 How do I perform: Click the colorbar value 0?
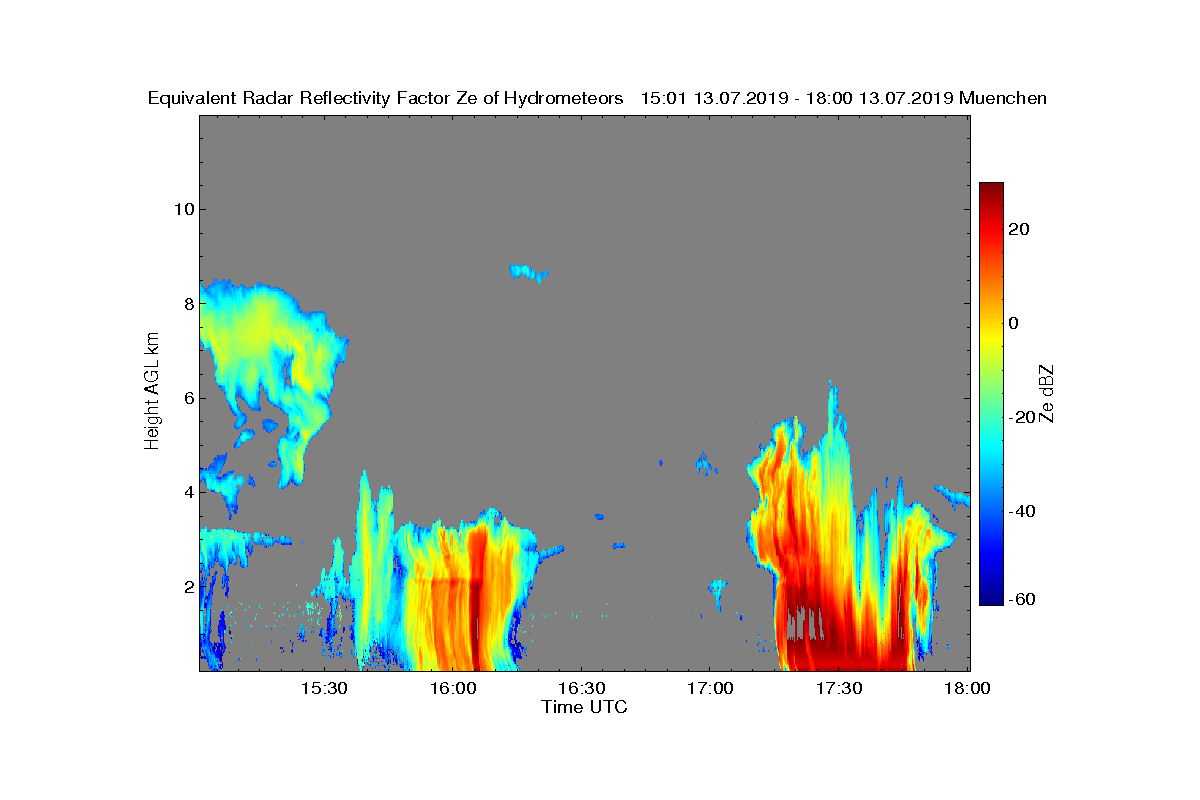pyautogui.click(x=1014, y=323)
